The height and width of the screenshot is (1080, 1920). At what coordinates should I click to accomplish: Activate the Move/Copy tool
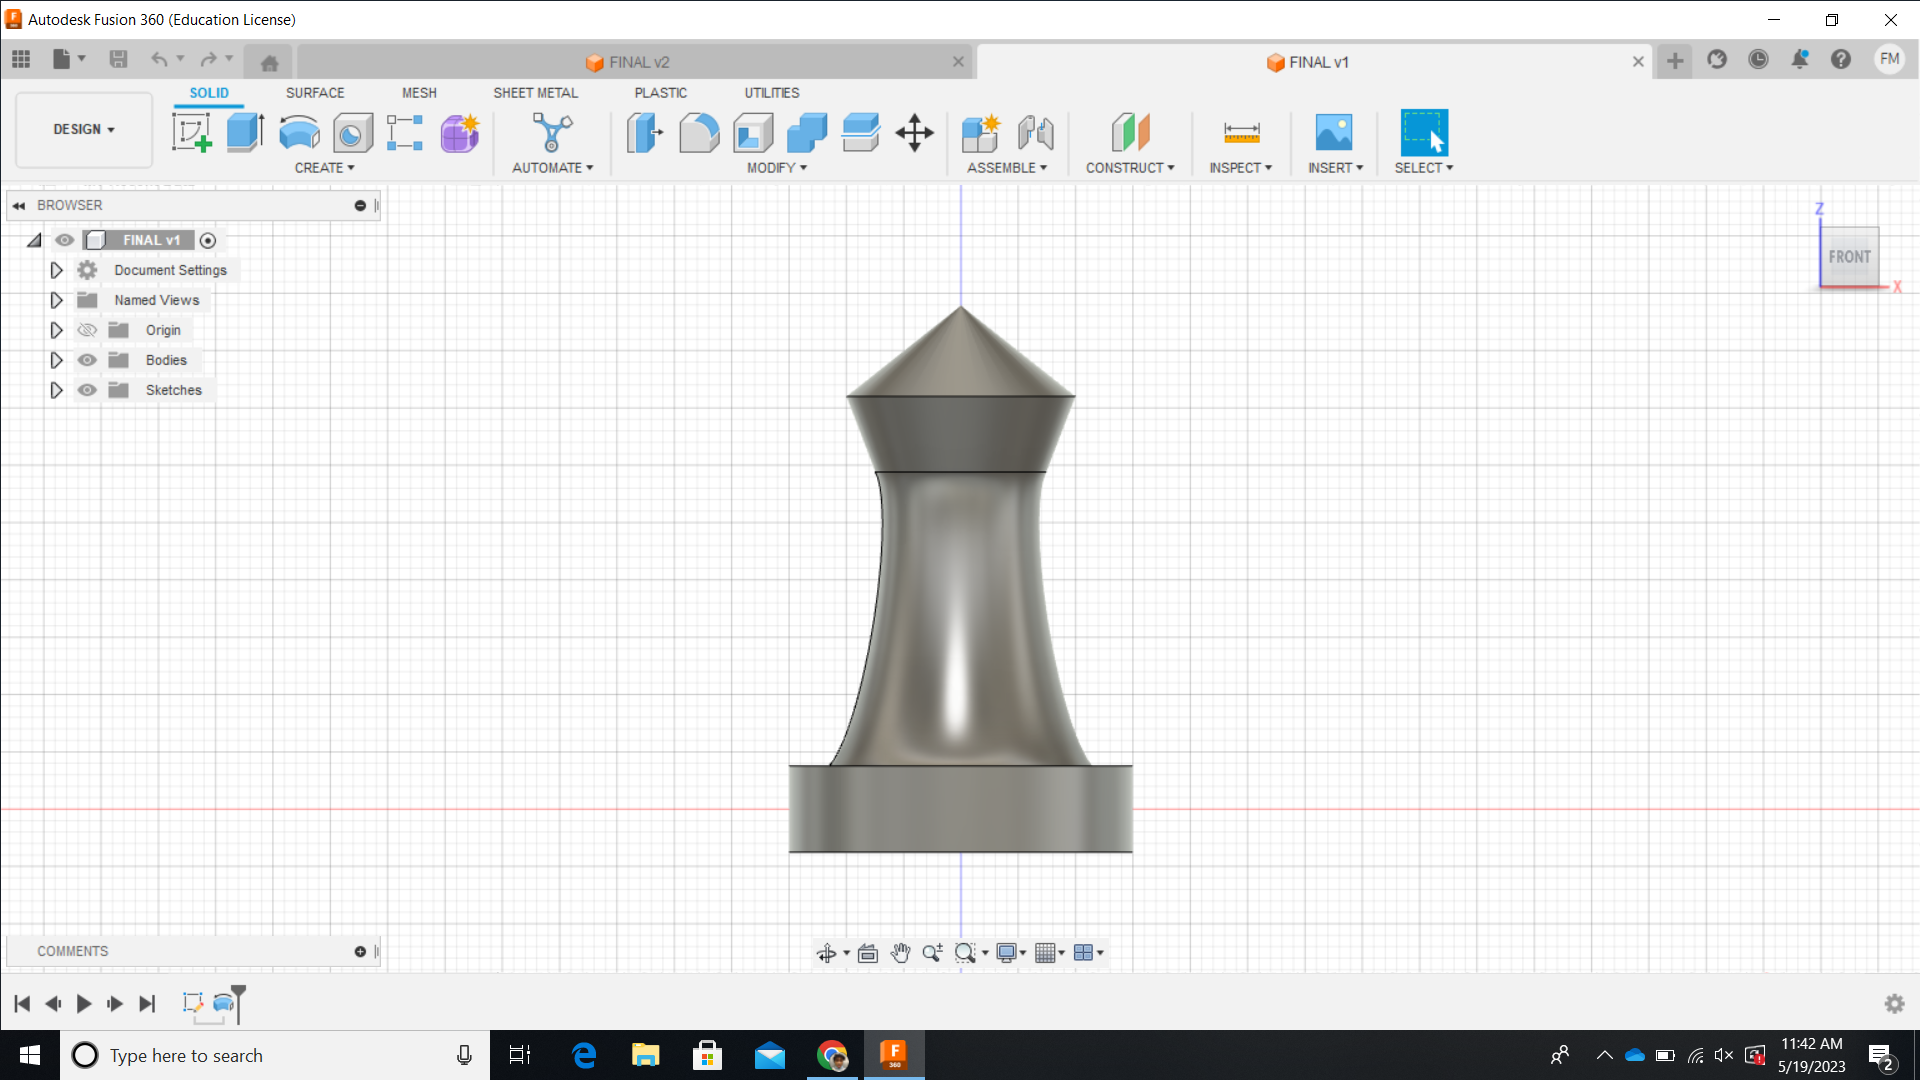point(914,132)
